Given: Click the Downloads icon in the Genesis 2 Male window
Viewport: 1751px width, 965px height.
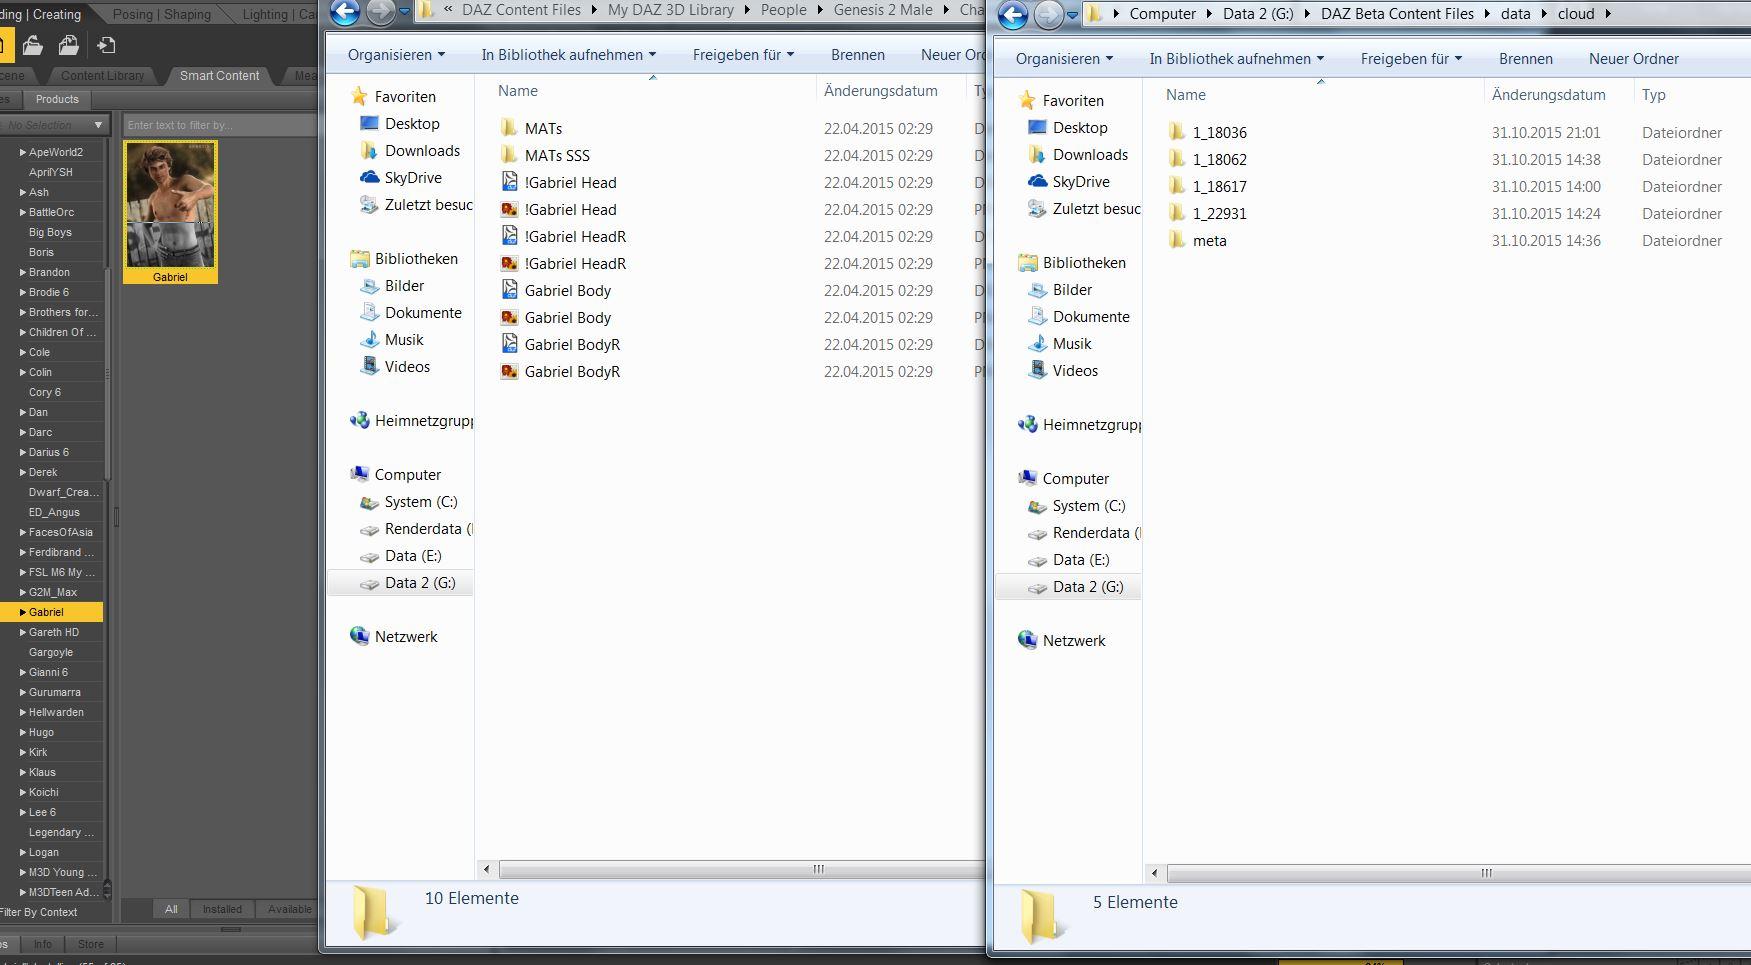Looking at the screenshot, I should click(369, 150).
